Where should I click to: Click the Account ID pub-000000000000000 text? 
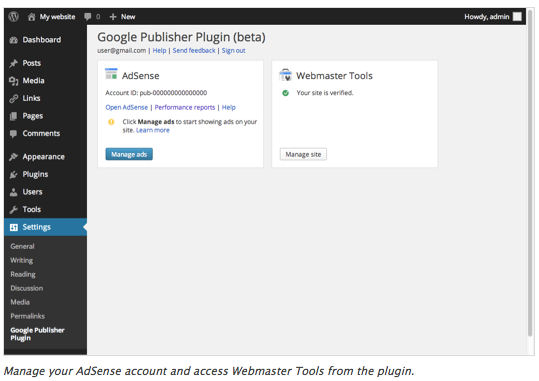tap(156, 93)
